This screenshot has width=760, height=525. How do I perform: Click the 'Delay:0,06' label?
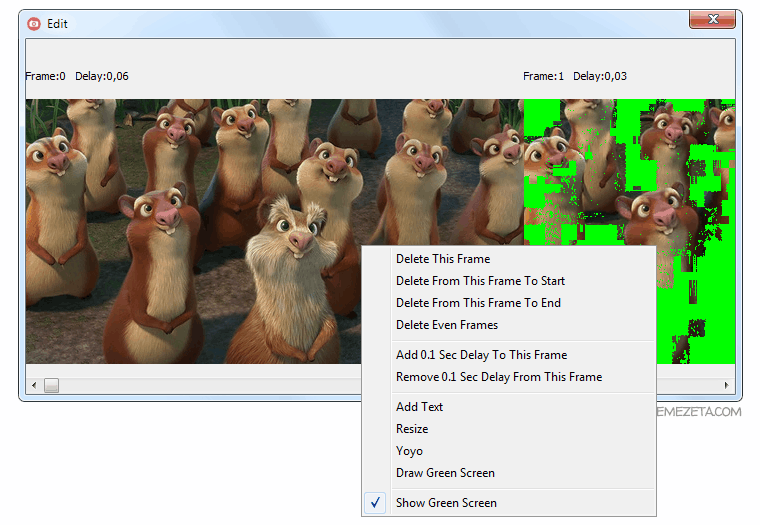pyautogui.click(x=102, y=76)
